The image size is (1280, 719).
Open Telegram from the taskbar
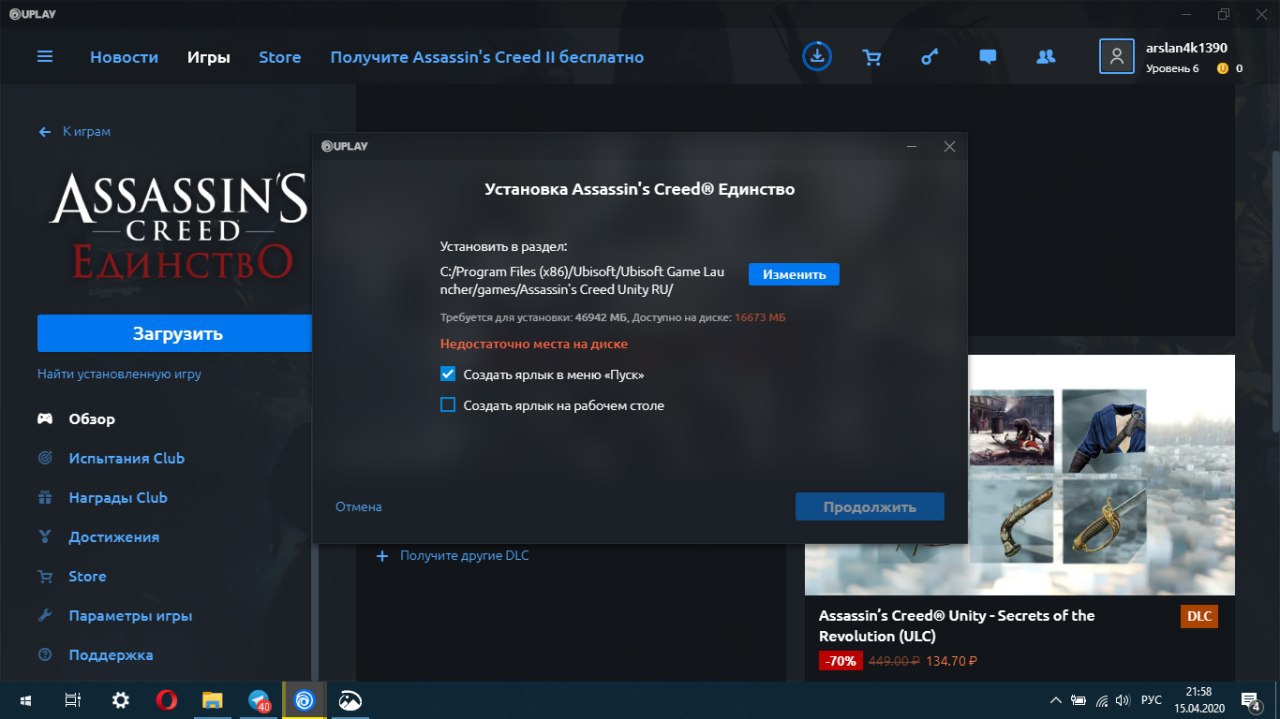[x=259, y=700]
